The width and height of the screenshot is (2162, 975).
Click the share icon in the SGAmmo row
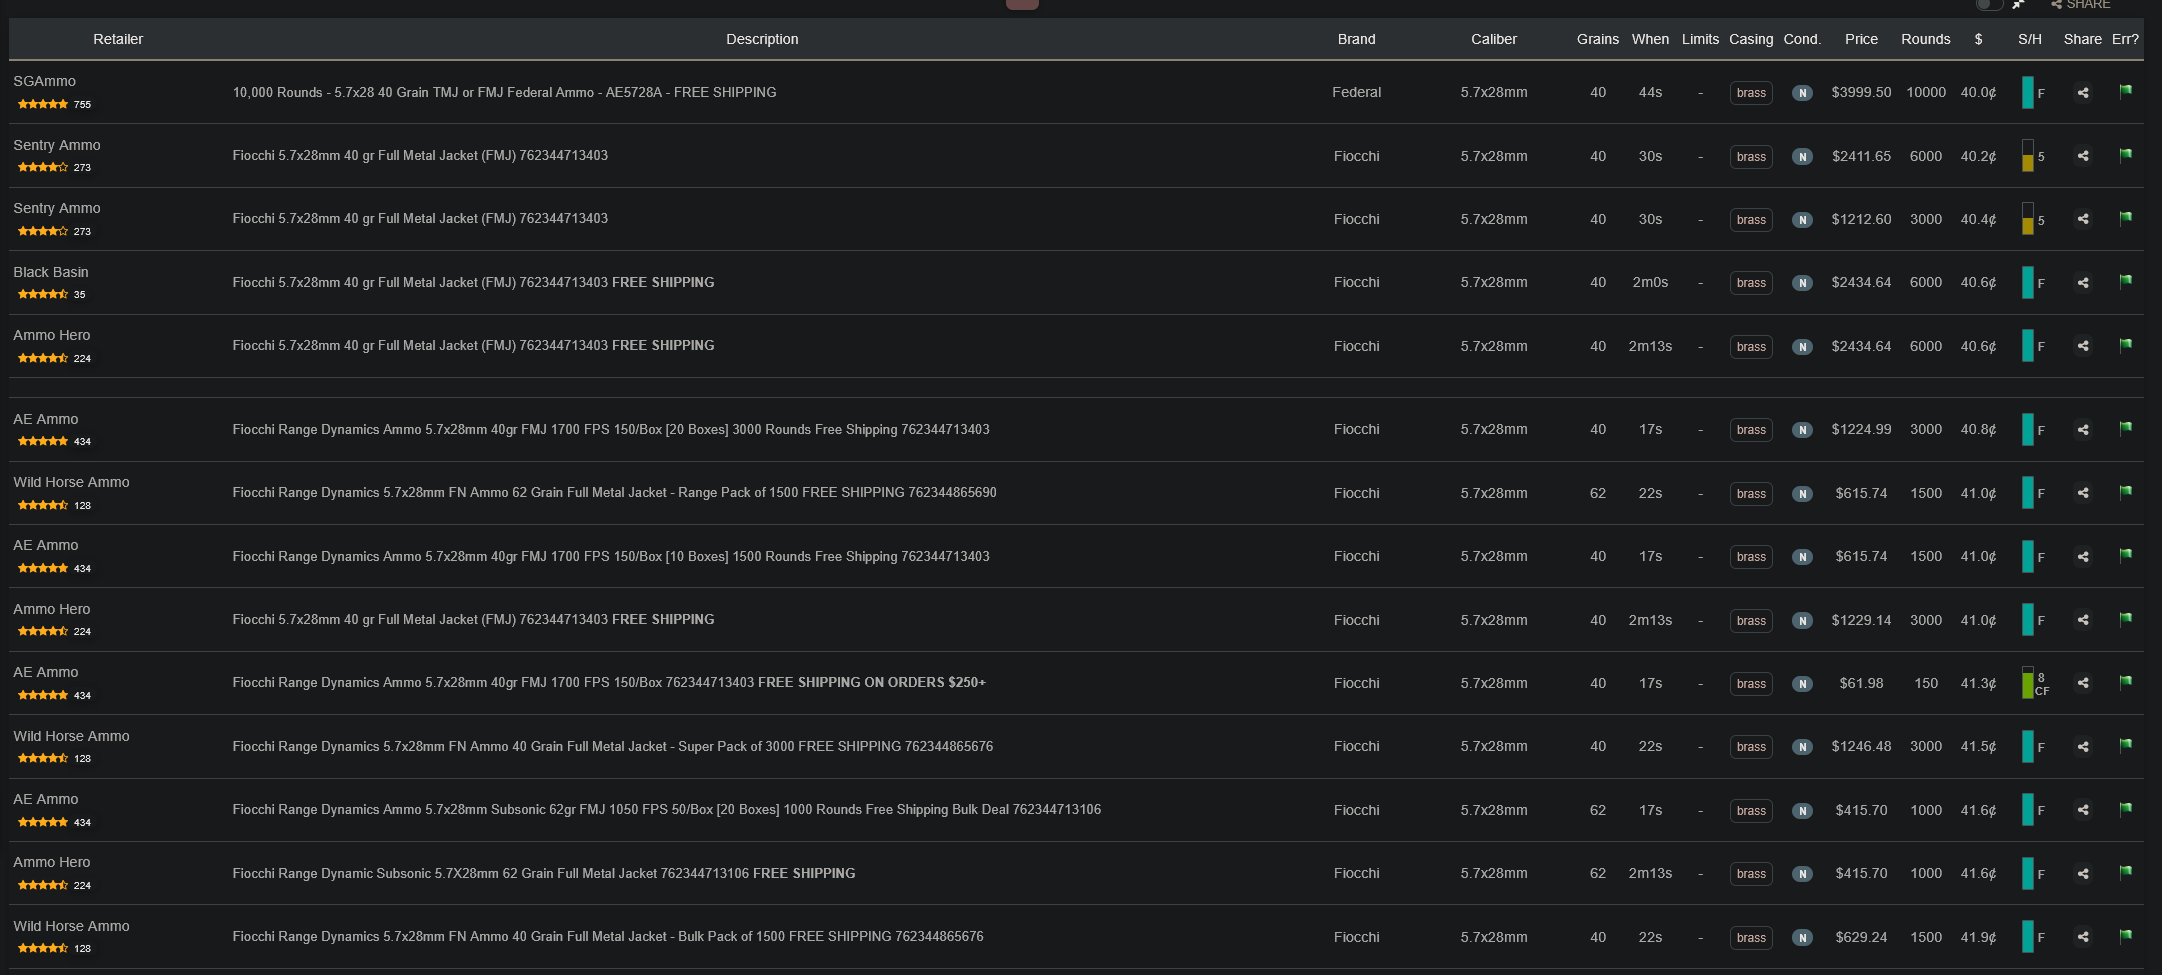[x=2083, y=93]
